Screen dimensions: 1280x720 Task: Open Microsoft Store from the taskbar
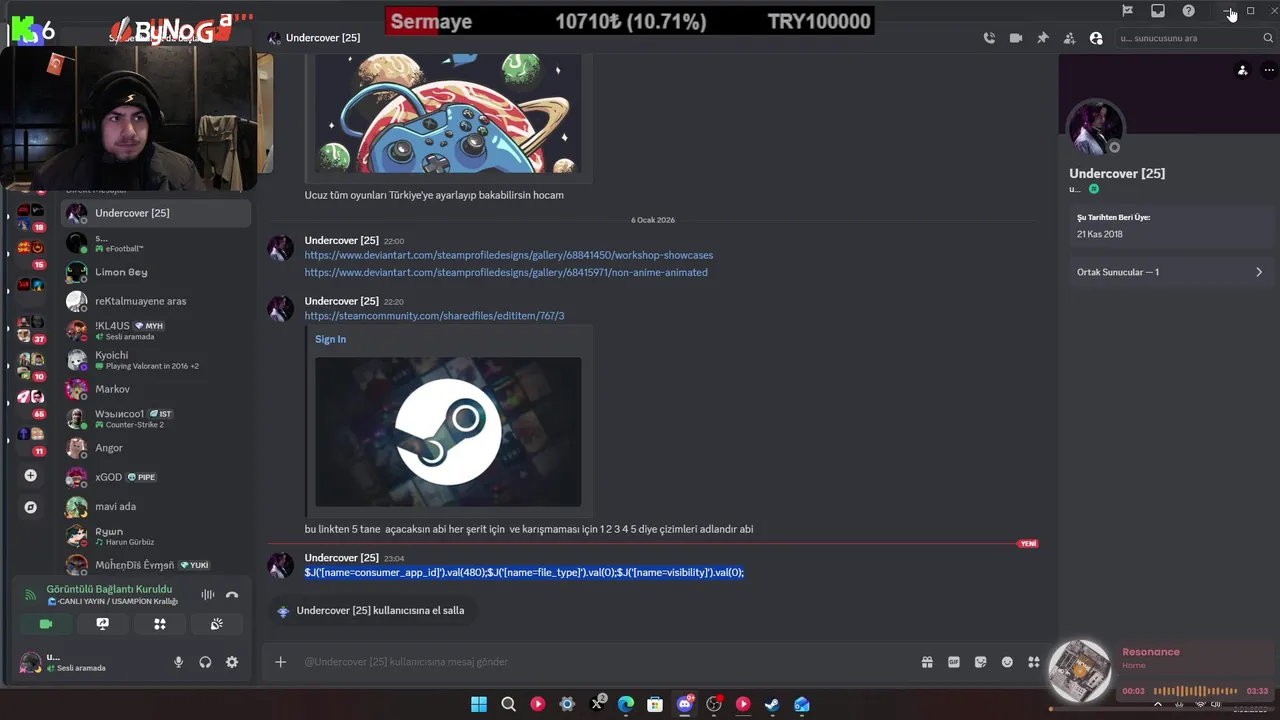click(655, 704)
